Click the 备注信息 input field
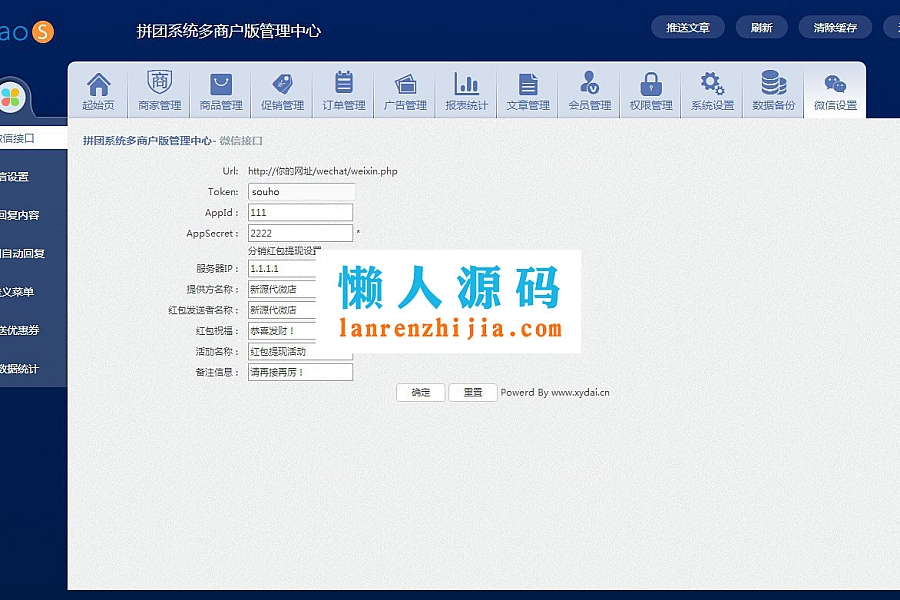The width and height of the screenshot is (900, 600). tap(300, 372)
